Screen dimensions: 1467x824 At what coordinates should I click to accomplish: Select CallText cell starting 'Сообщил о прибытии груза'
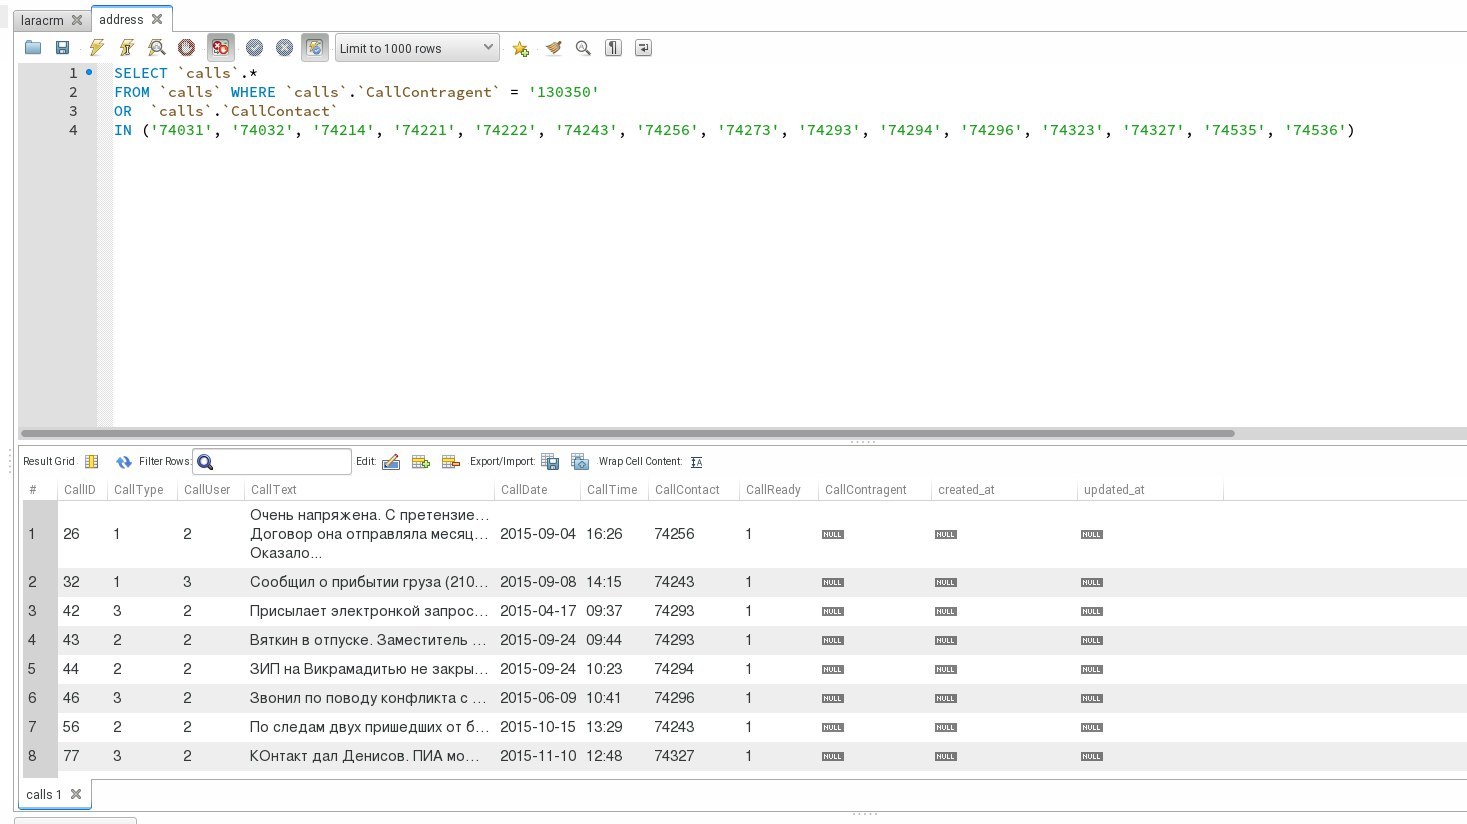370,582
